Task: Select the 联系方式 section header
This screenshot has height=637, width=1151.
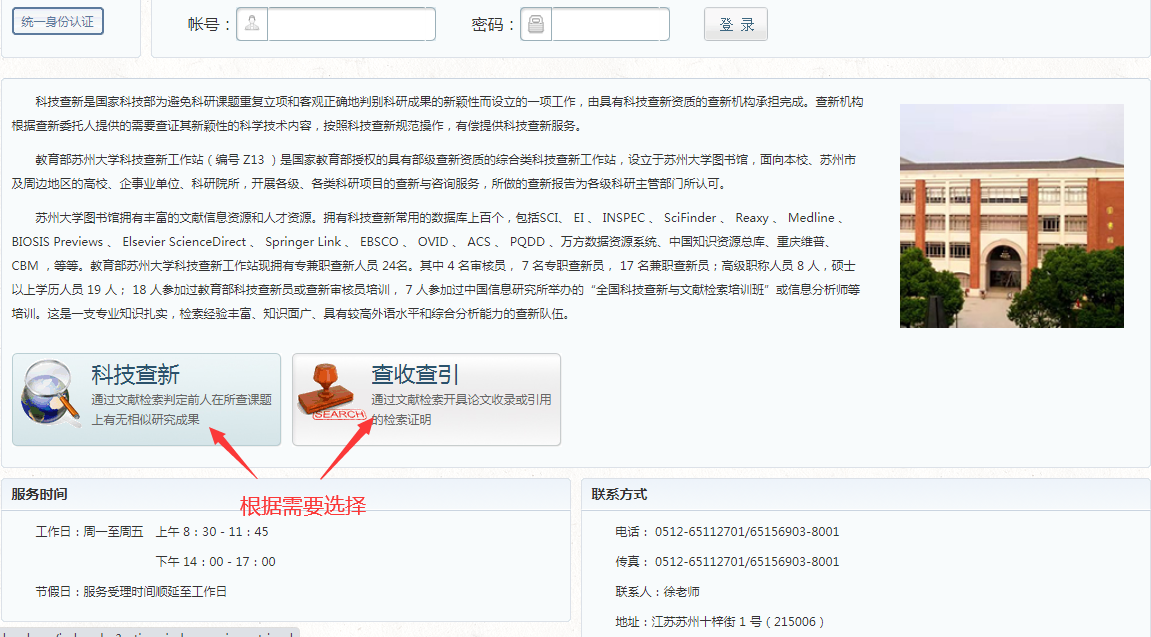Action: click(x=620, y=495)
